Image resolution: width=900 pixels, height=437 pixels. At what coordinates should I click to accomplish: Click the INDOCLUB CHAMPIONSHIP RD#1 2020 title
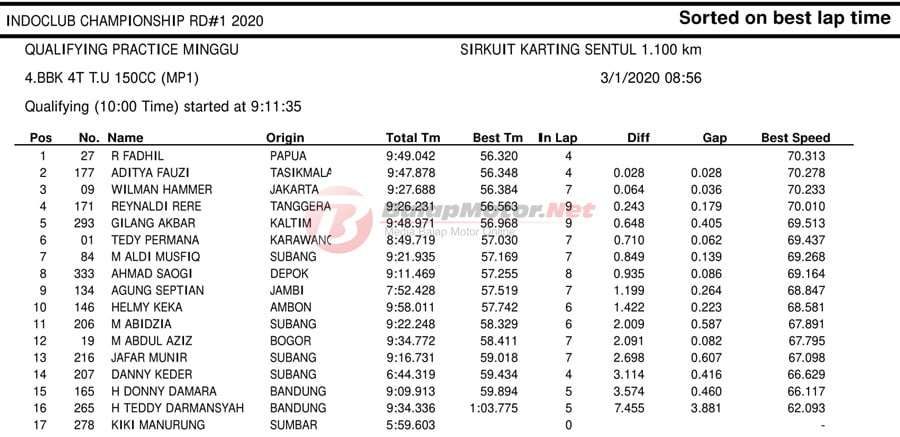[142, 19]
